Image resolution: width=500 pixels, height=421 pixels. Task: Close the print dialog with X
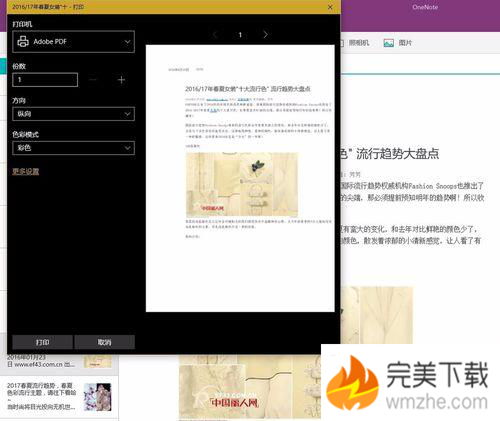[x=330, y=7]
